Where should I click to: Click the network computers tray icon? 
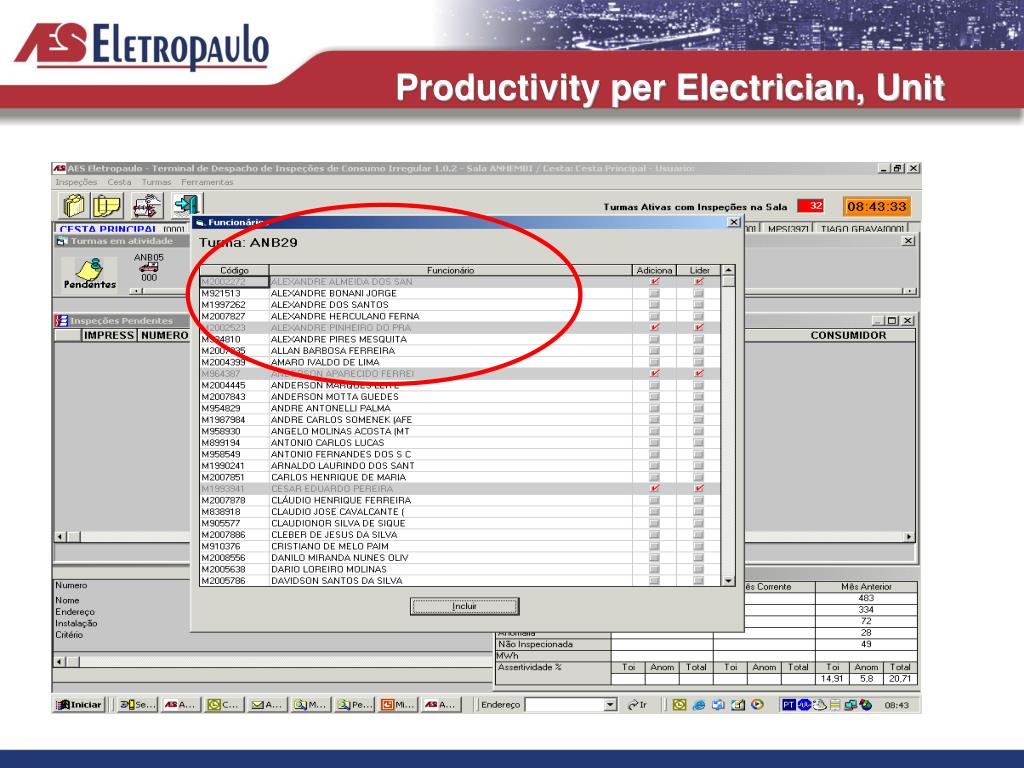851,705
